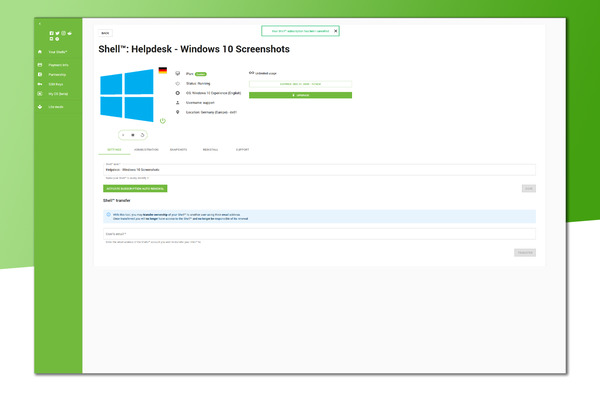Click the Back button

click(x=106, y=33)
